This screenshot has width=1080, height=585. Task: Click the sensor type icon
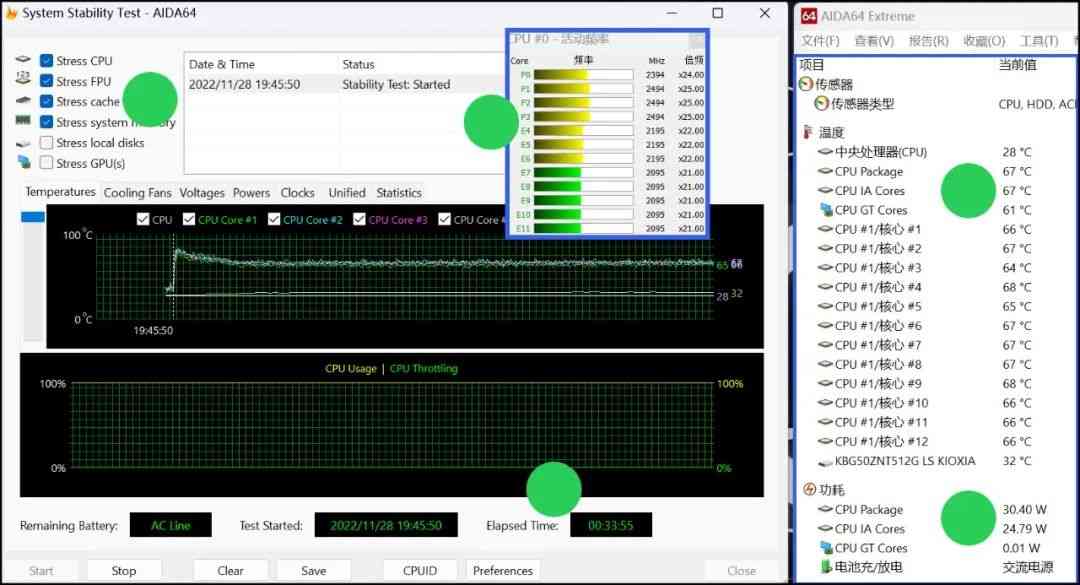pyautogui.click(x=821, y=104)
